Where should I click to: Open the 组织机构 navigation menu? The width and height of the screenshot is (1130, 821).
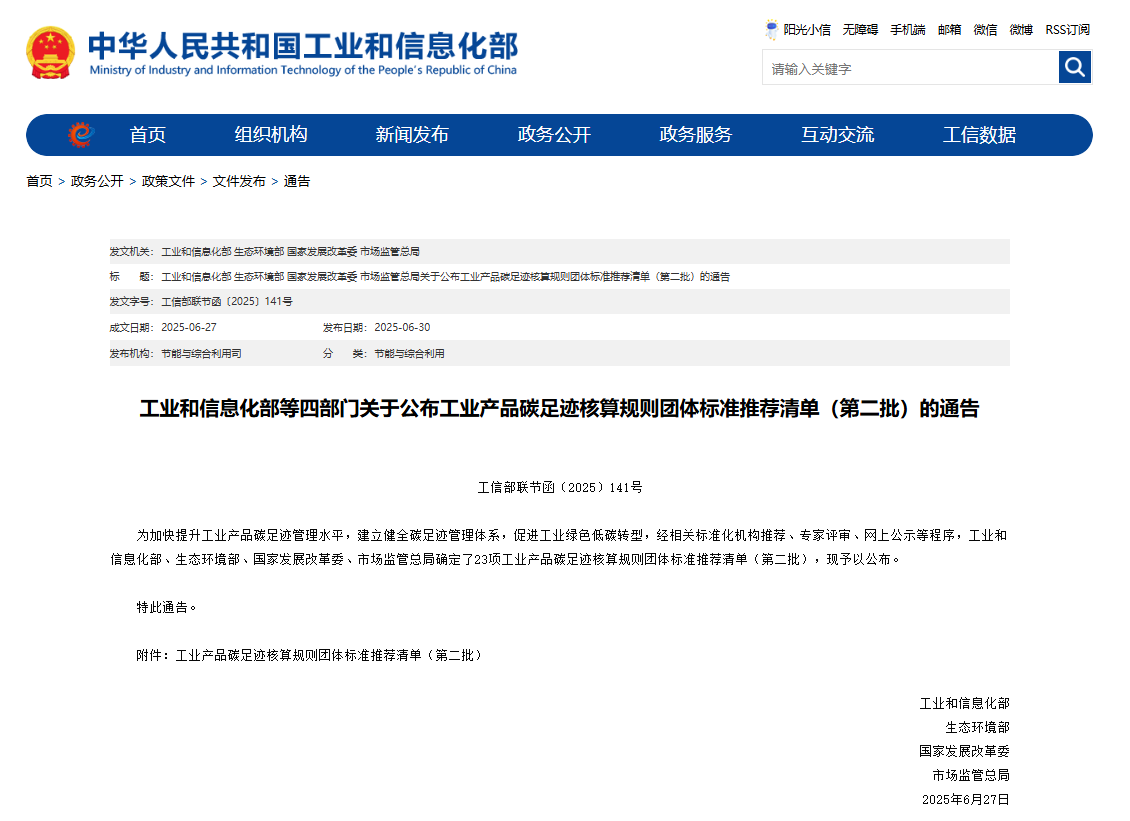271,135
